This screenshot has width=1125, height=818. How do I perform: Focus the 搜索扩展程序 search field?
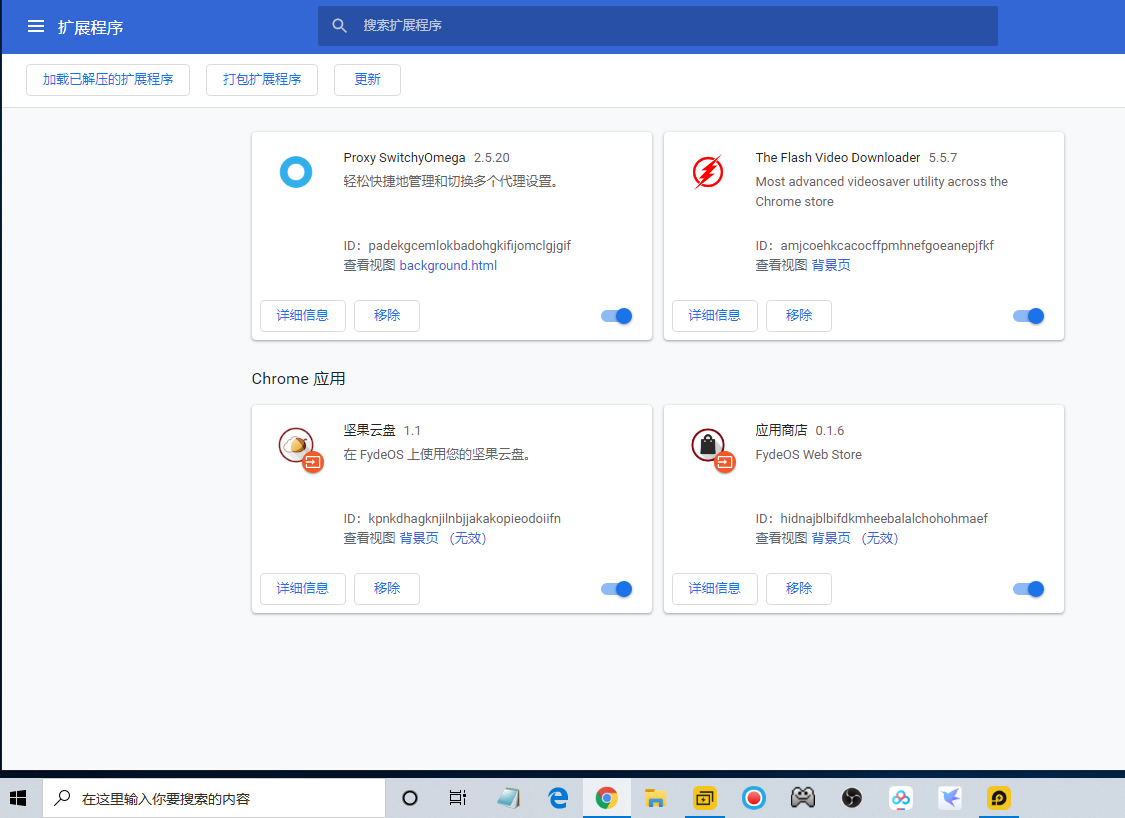pos(658,26)
